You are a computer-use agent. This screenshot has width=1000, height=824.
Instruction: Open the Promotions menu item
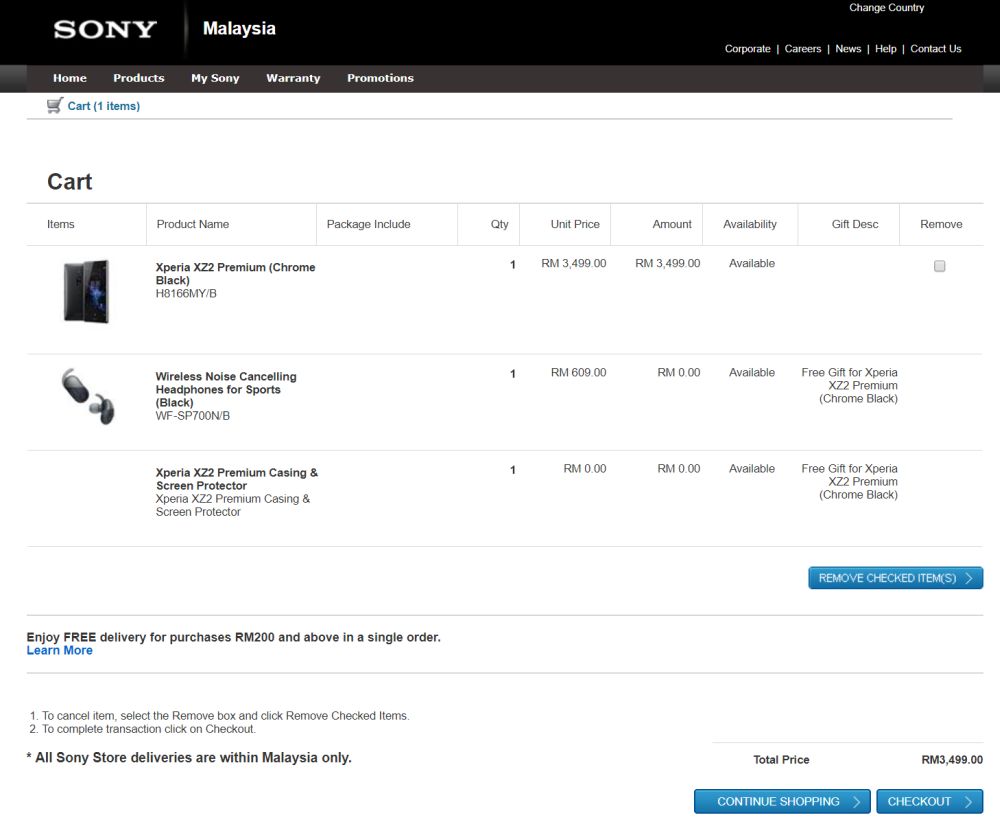[x=380, y=78]
